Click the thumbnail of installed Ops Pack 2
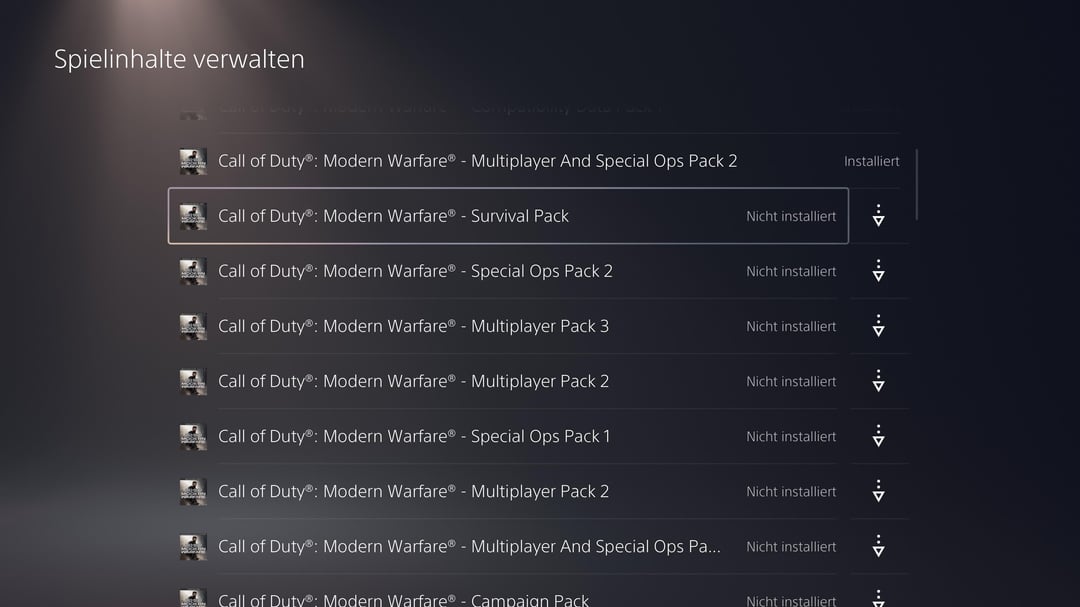 (x=193, y=161)
